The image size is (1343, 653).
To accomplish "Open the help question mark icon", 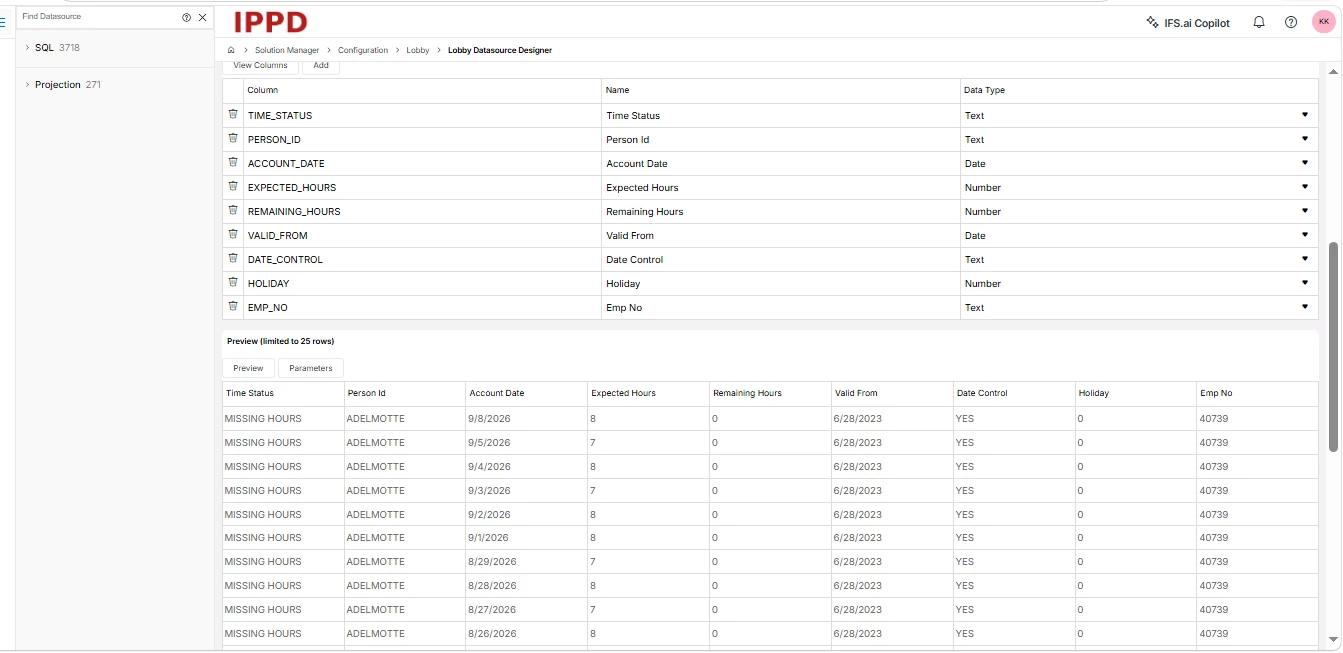I will [1291, 22].
